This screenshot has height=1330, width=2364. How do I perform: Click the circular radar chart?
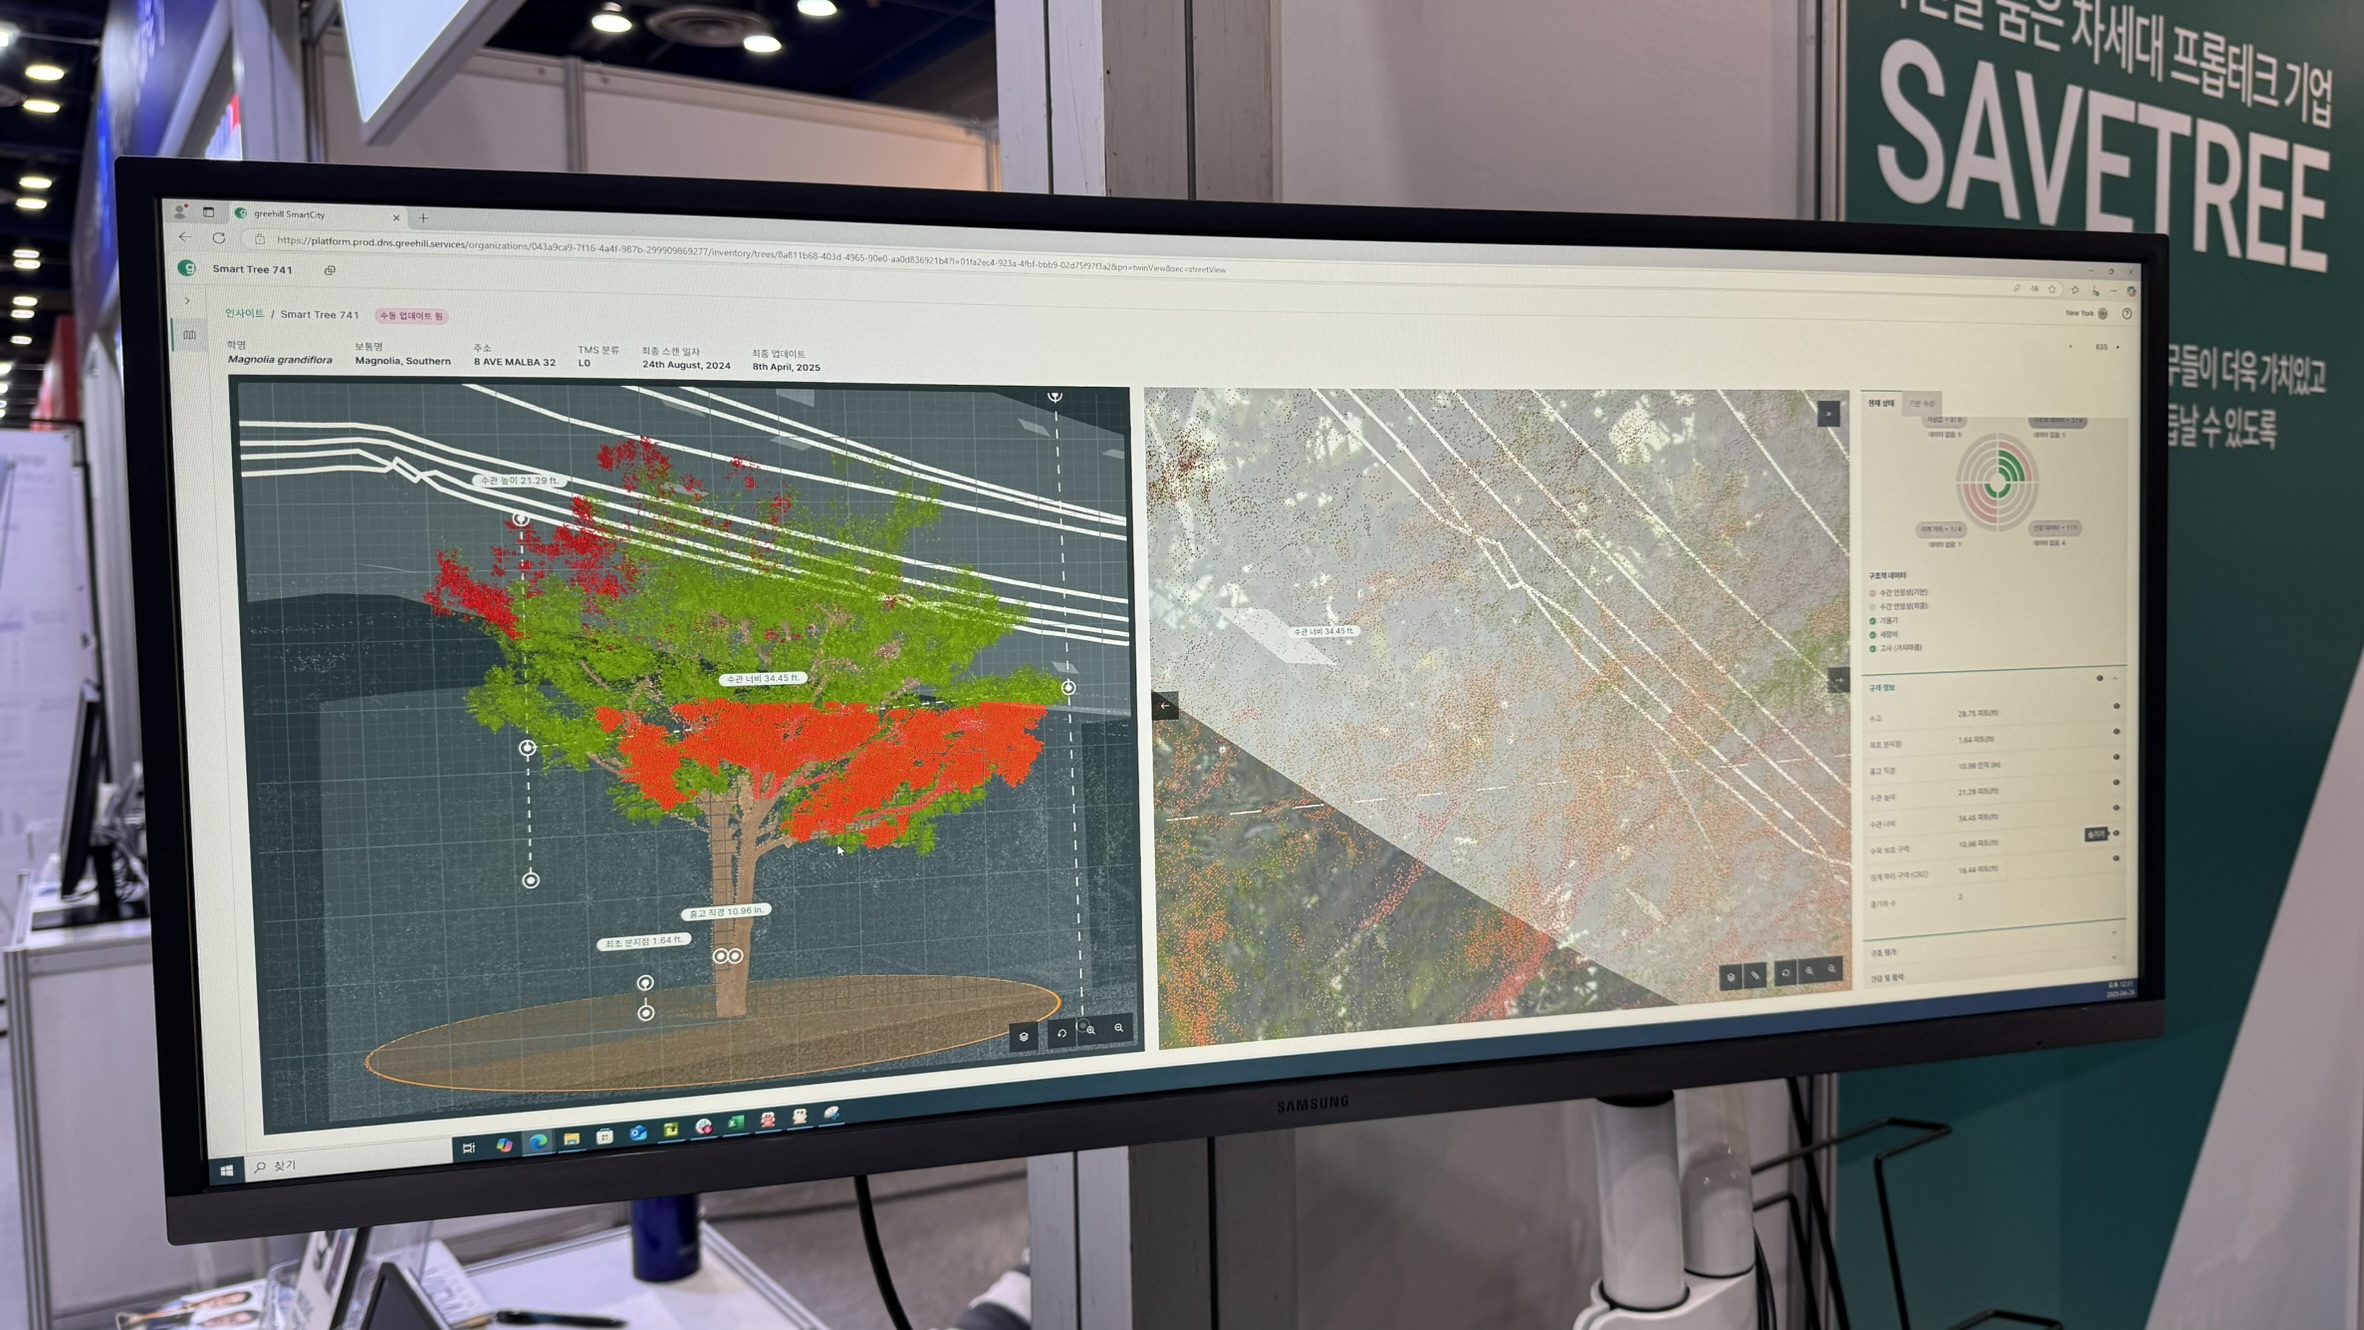(1996, 482)
